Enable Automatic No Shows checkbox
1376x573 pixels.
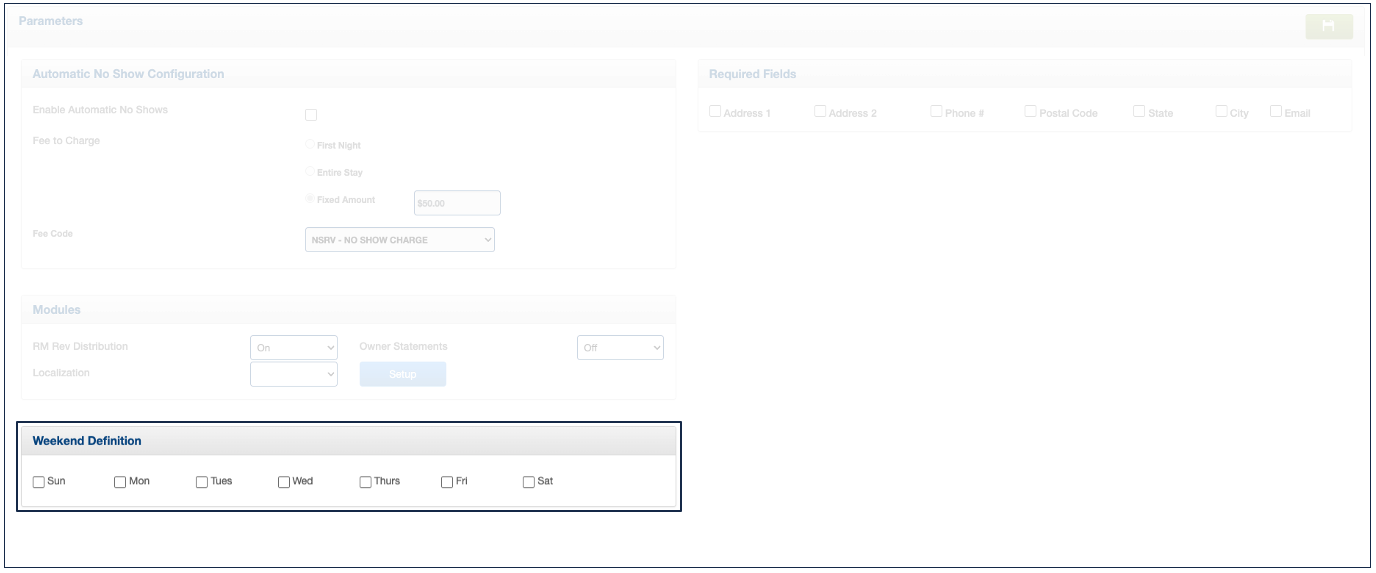point(311,115)
